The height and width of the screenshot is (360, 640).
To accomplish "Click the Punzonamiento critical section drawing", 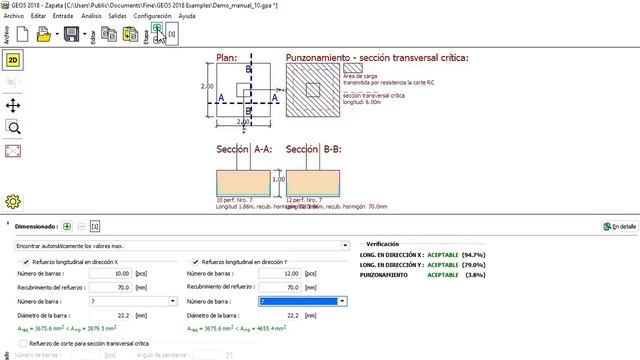I will 313,90.
